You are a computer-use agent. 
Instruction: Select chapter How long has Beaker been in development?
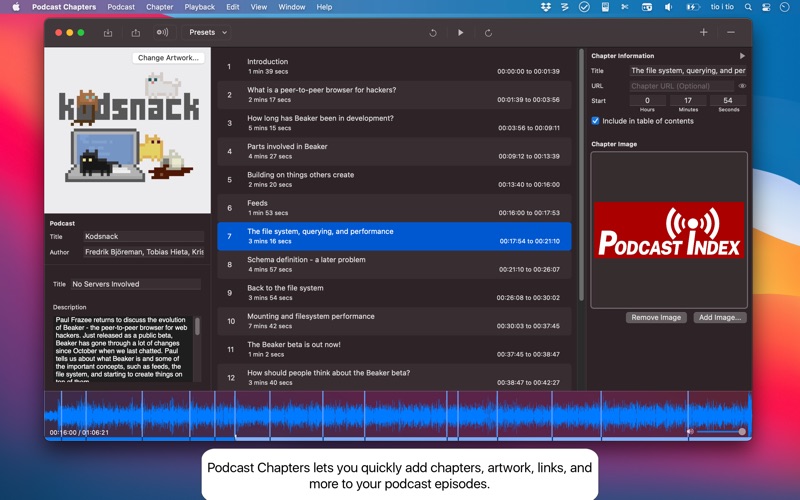click(394, 123)
